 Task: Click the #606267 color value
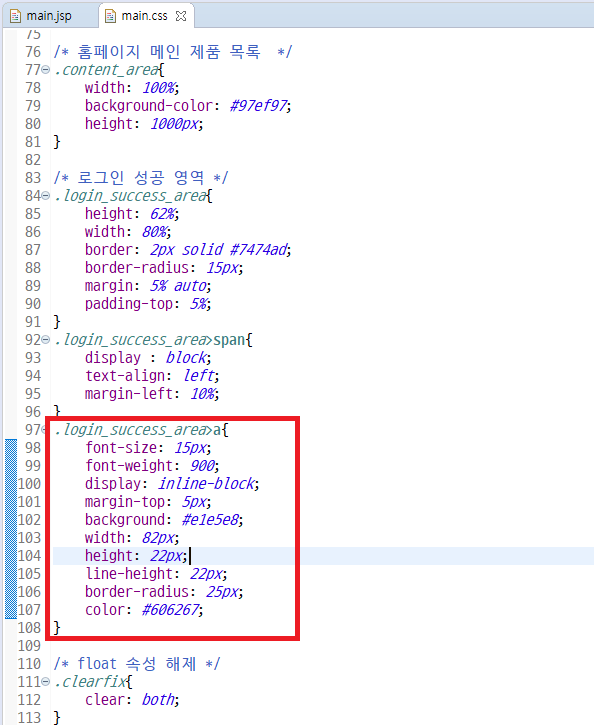pyautogui.click(x=171, y=610)
